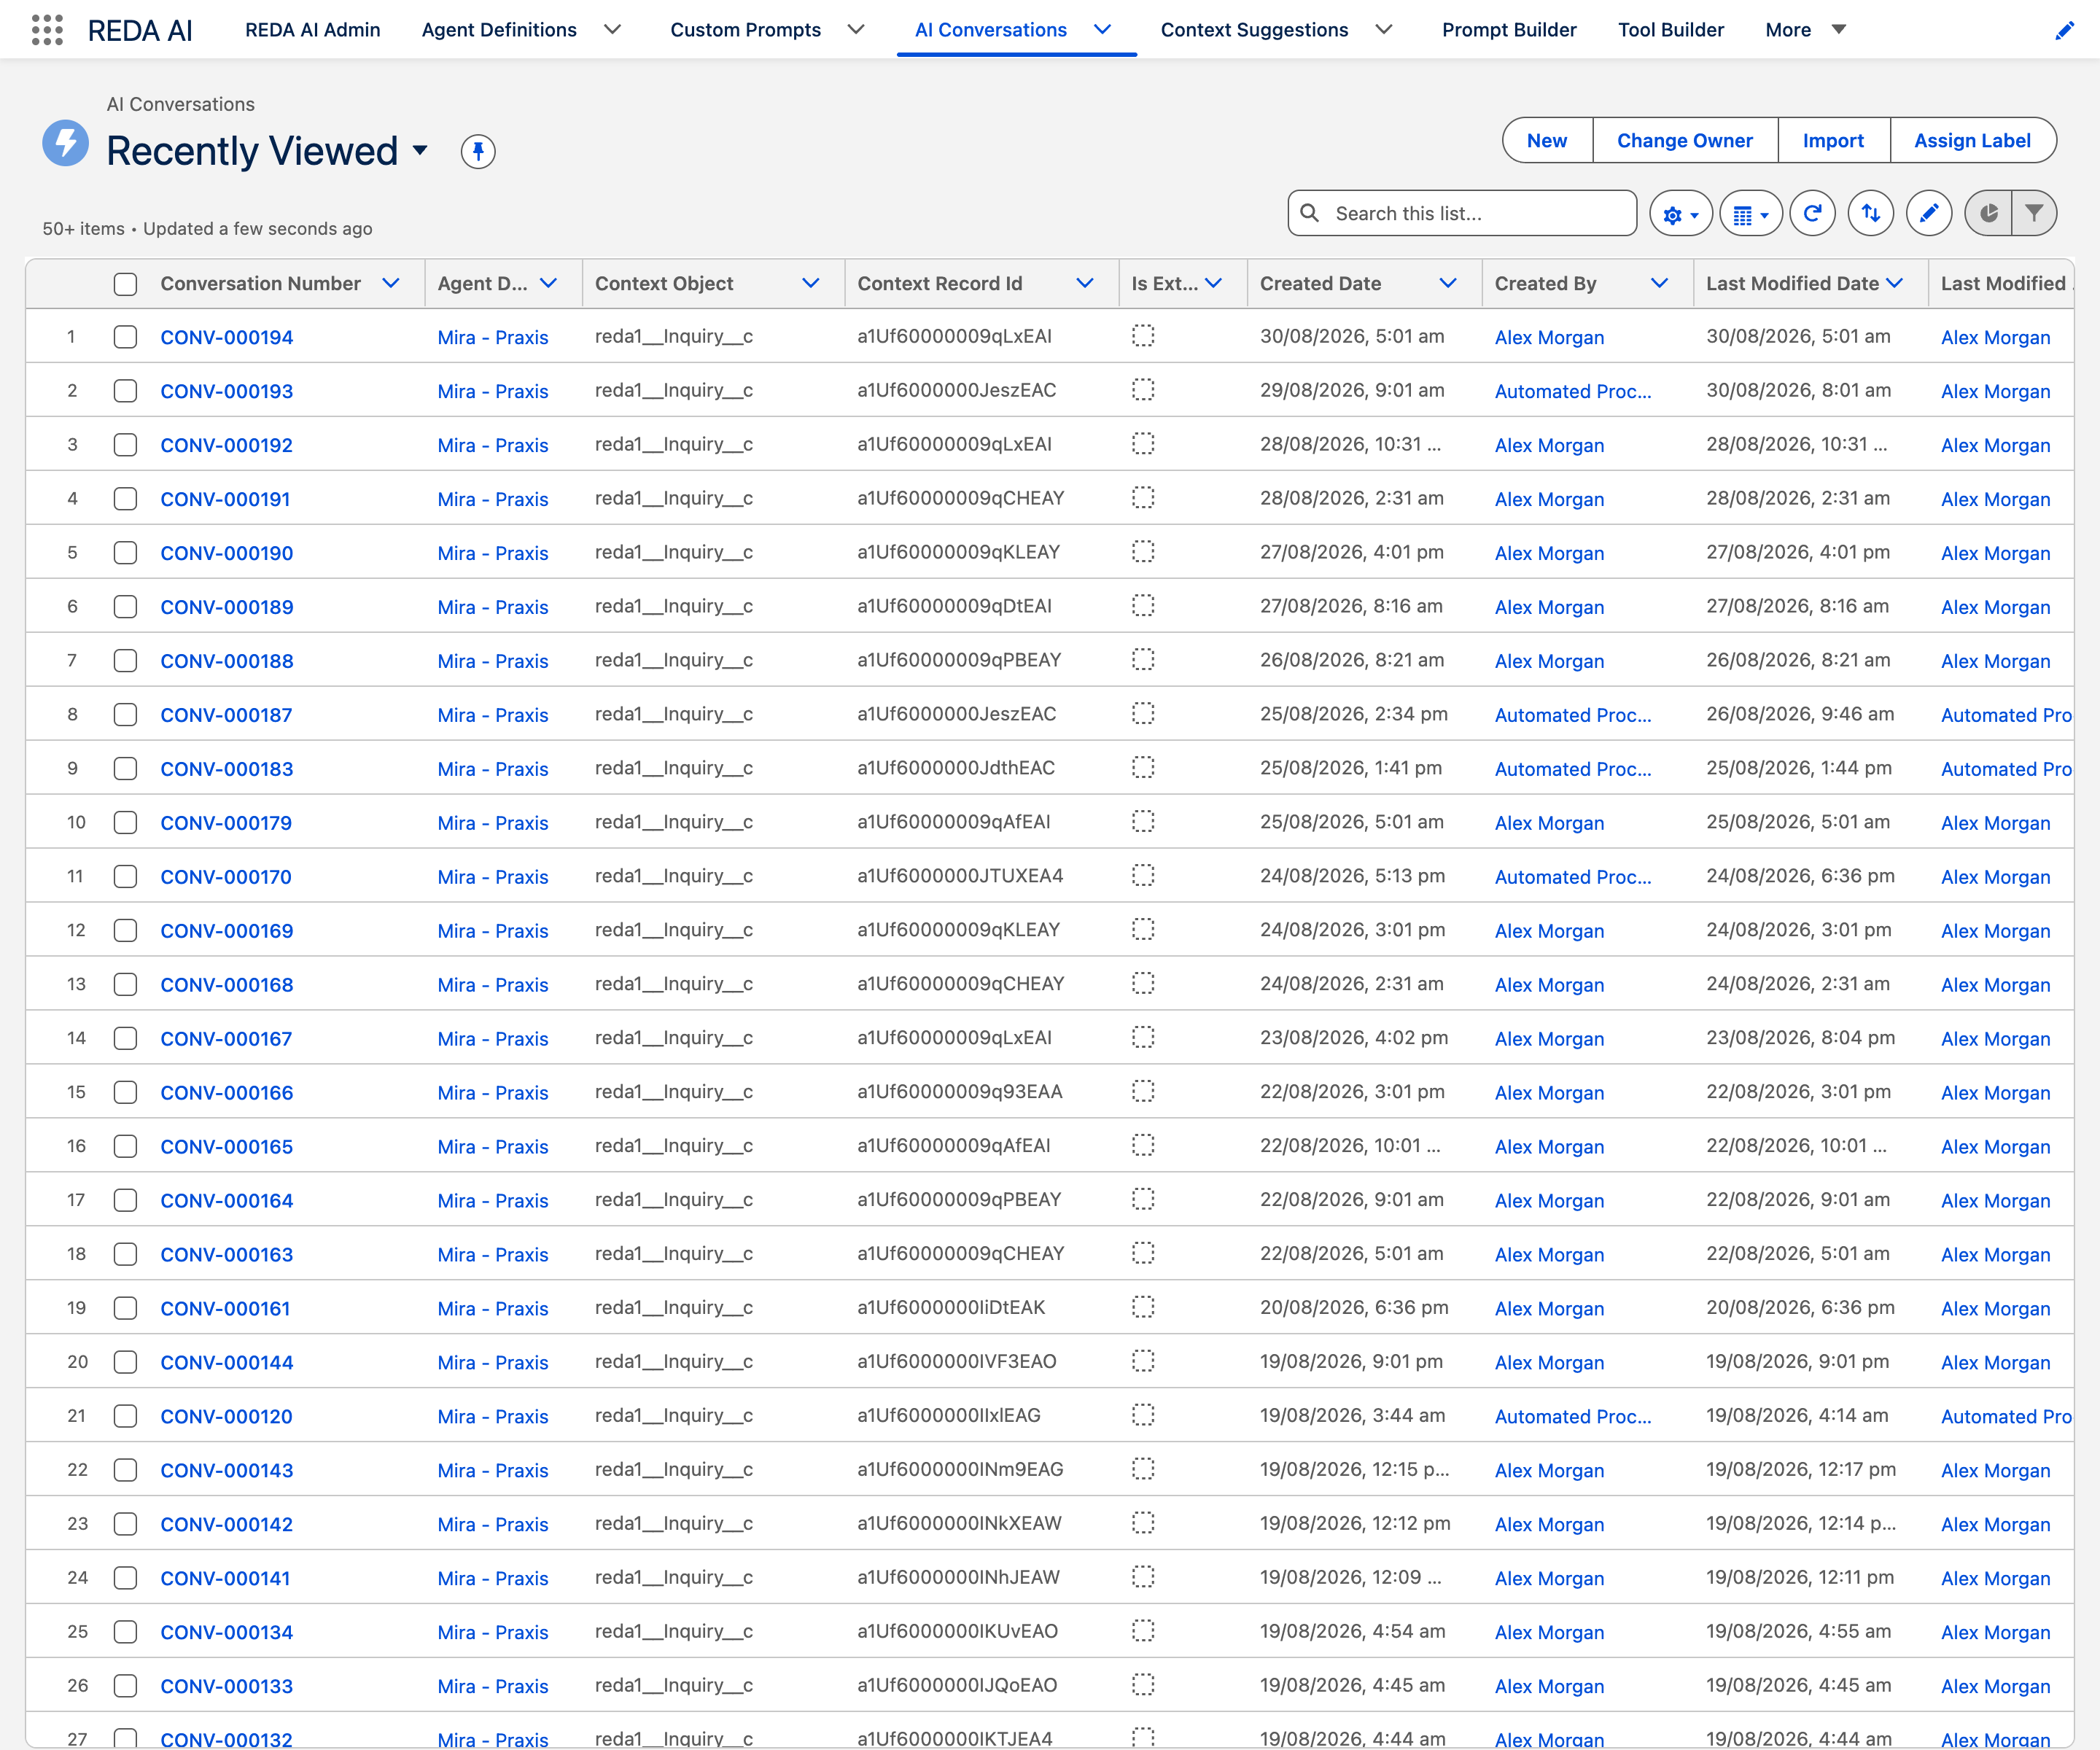This screenshot has width=2100, height=1750.
Task: Toggle the select-all rows checkbox
Action: [125, 284]
